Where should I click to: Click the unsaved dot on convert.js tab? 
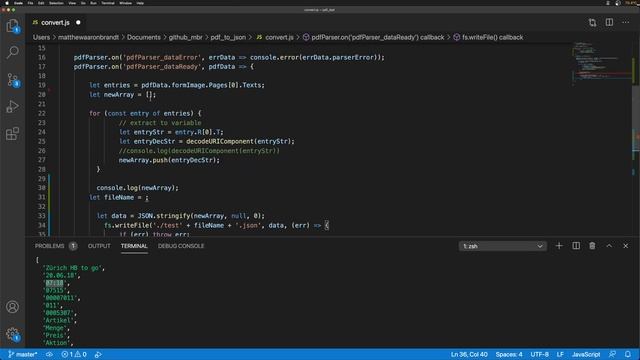point(78,22)
